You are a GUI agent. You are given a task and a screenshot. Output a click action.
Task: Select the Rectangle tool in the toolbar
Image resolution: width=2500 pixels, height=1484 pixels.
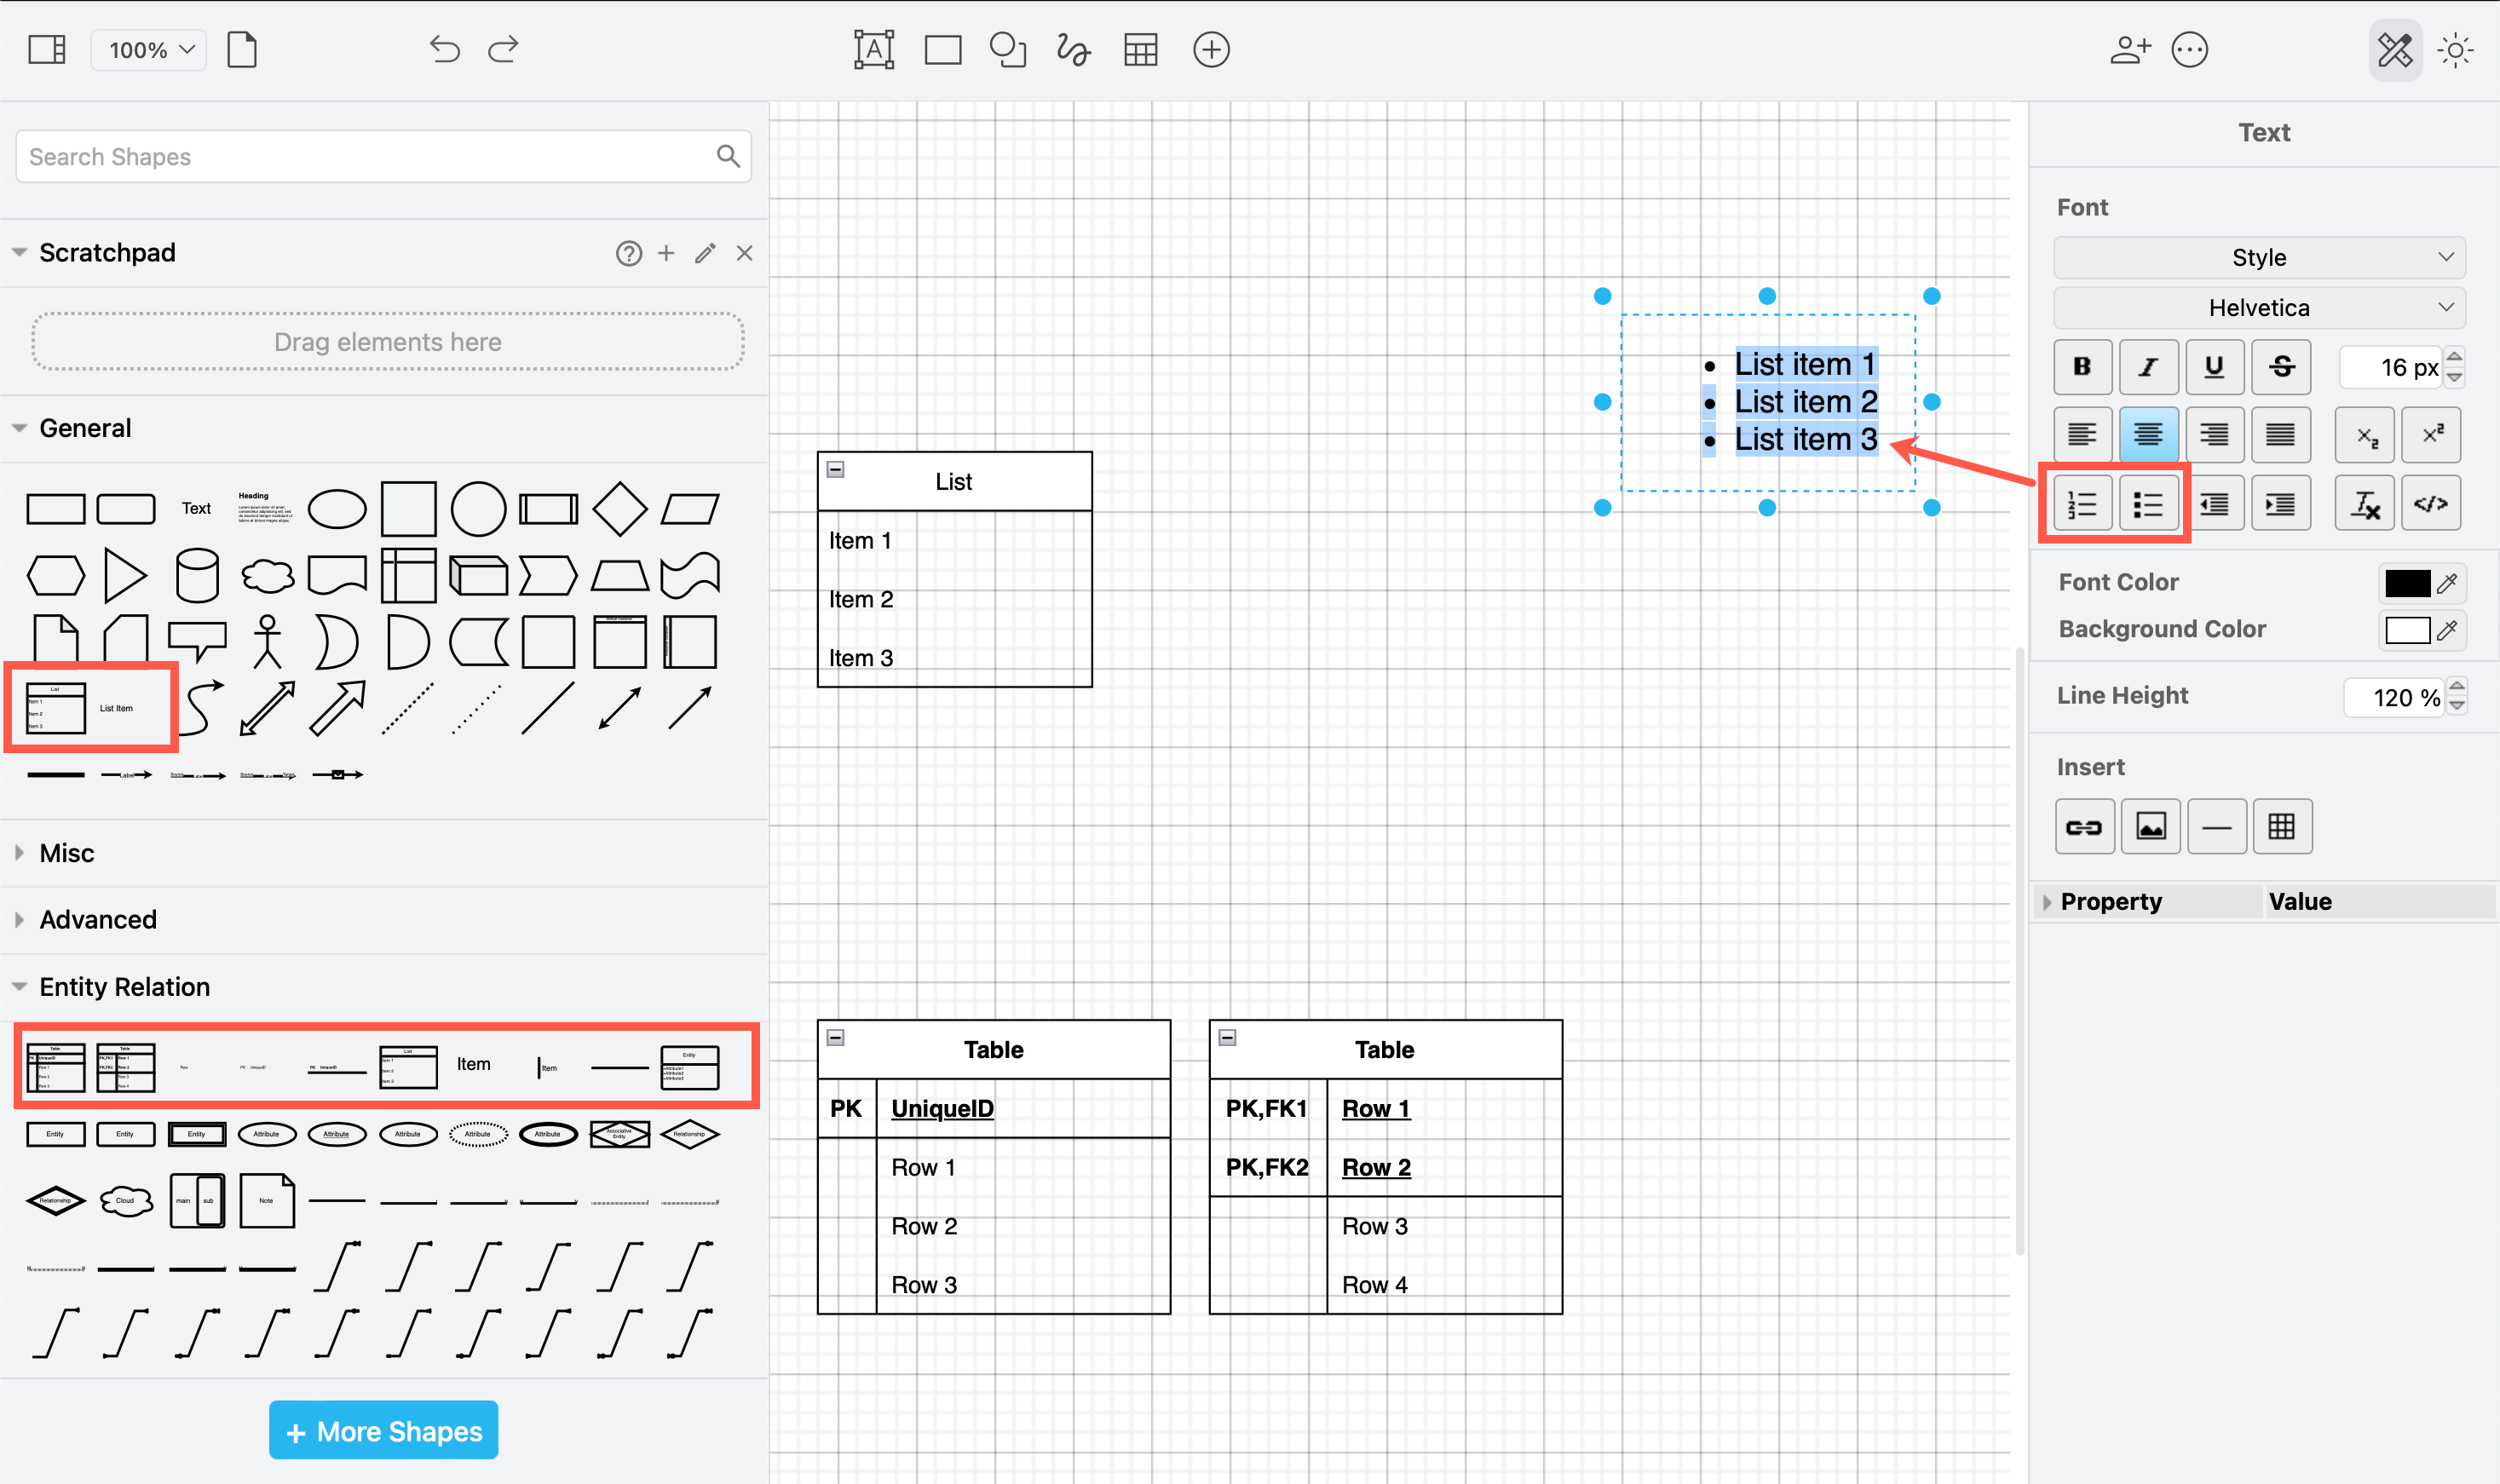pos(942,49)
